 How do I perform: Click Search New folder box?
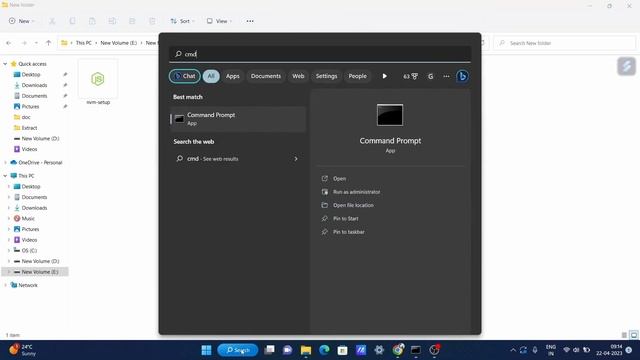point(565,43)
